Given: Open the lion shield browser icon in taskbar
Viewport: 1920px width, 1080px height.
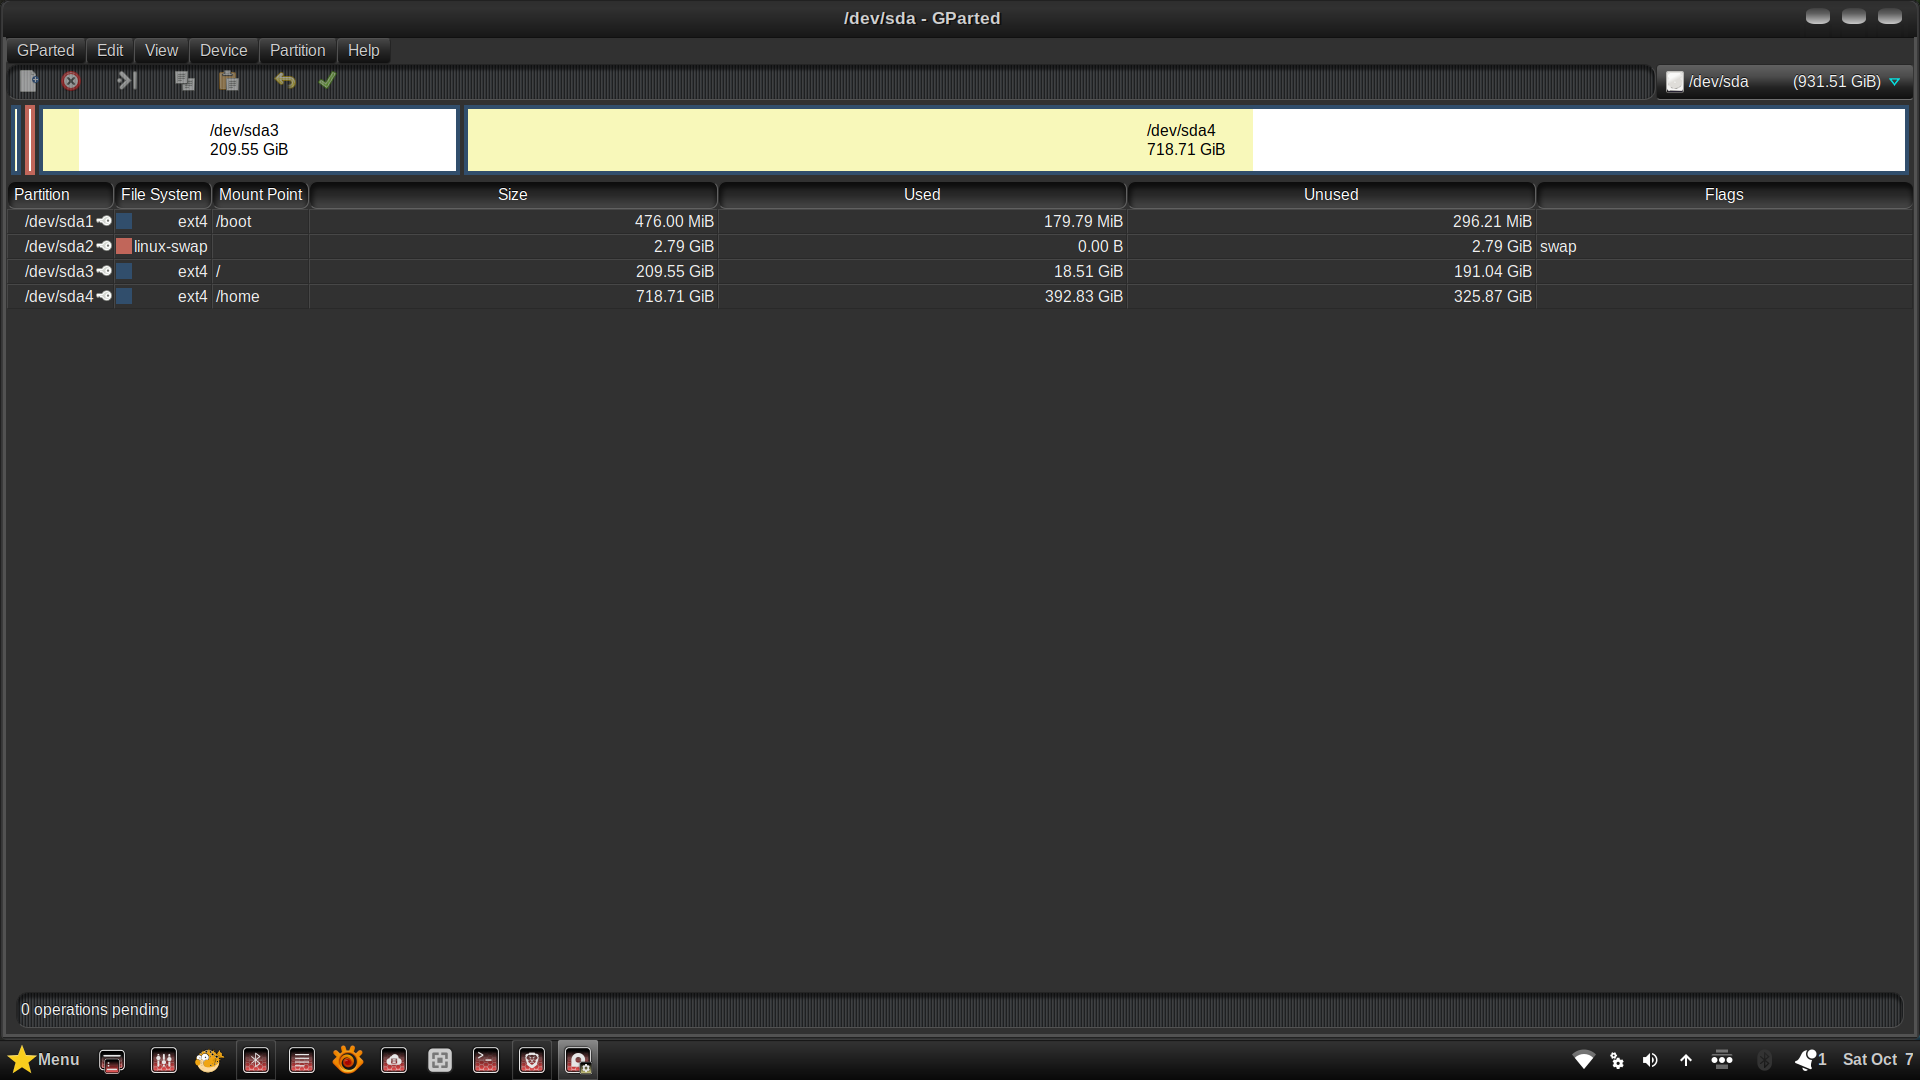Looking at the screenshot, I should [532, 1061].
